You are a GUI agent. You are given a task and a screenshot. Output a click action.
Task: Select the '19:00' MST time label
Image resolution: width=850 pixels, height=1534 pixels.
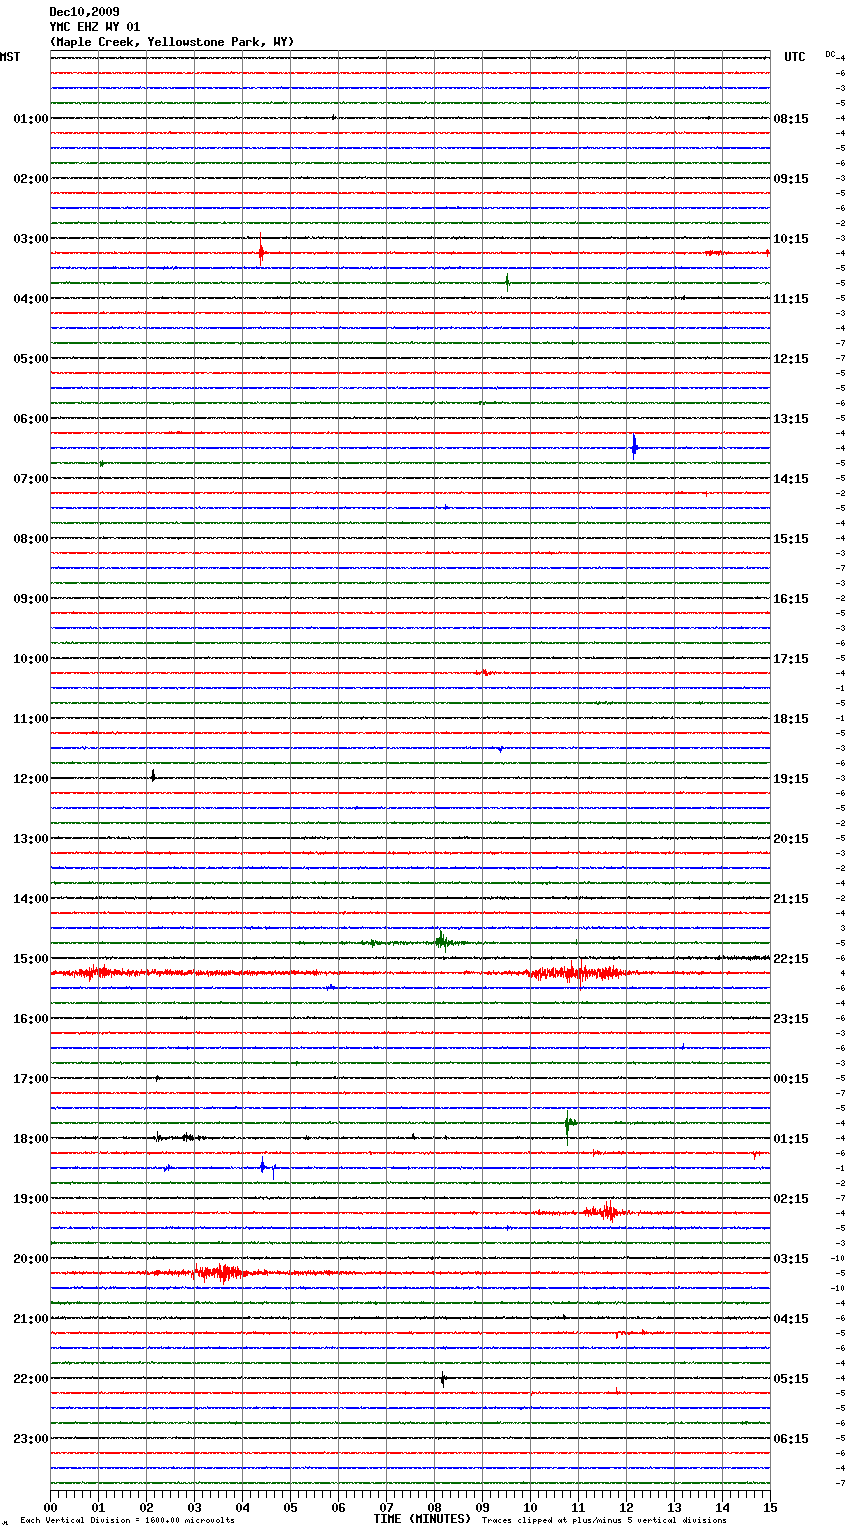pyautogui.click(x=31, y=1199)
